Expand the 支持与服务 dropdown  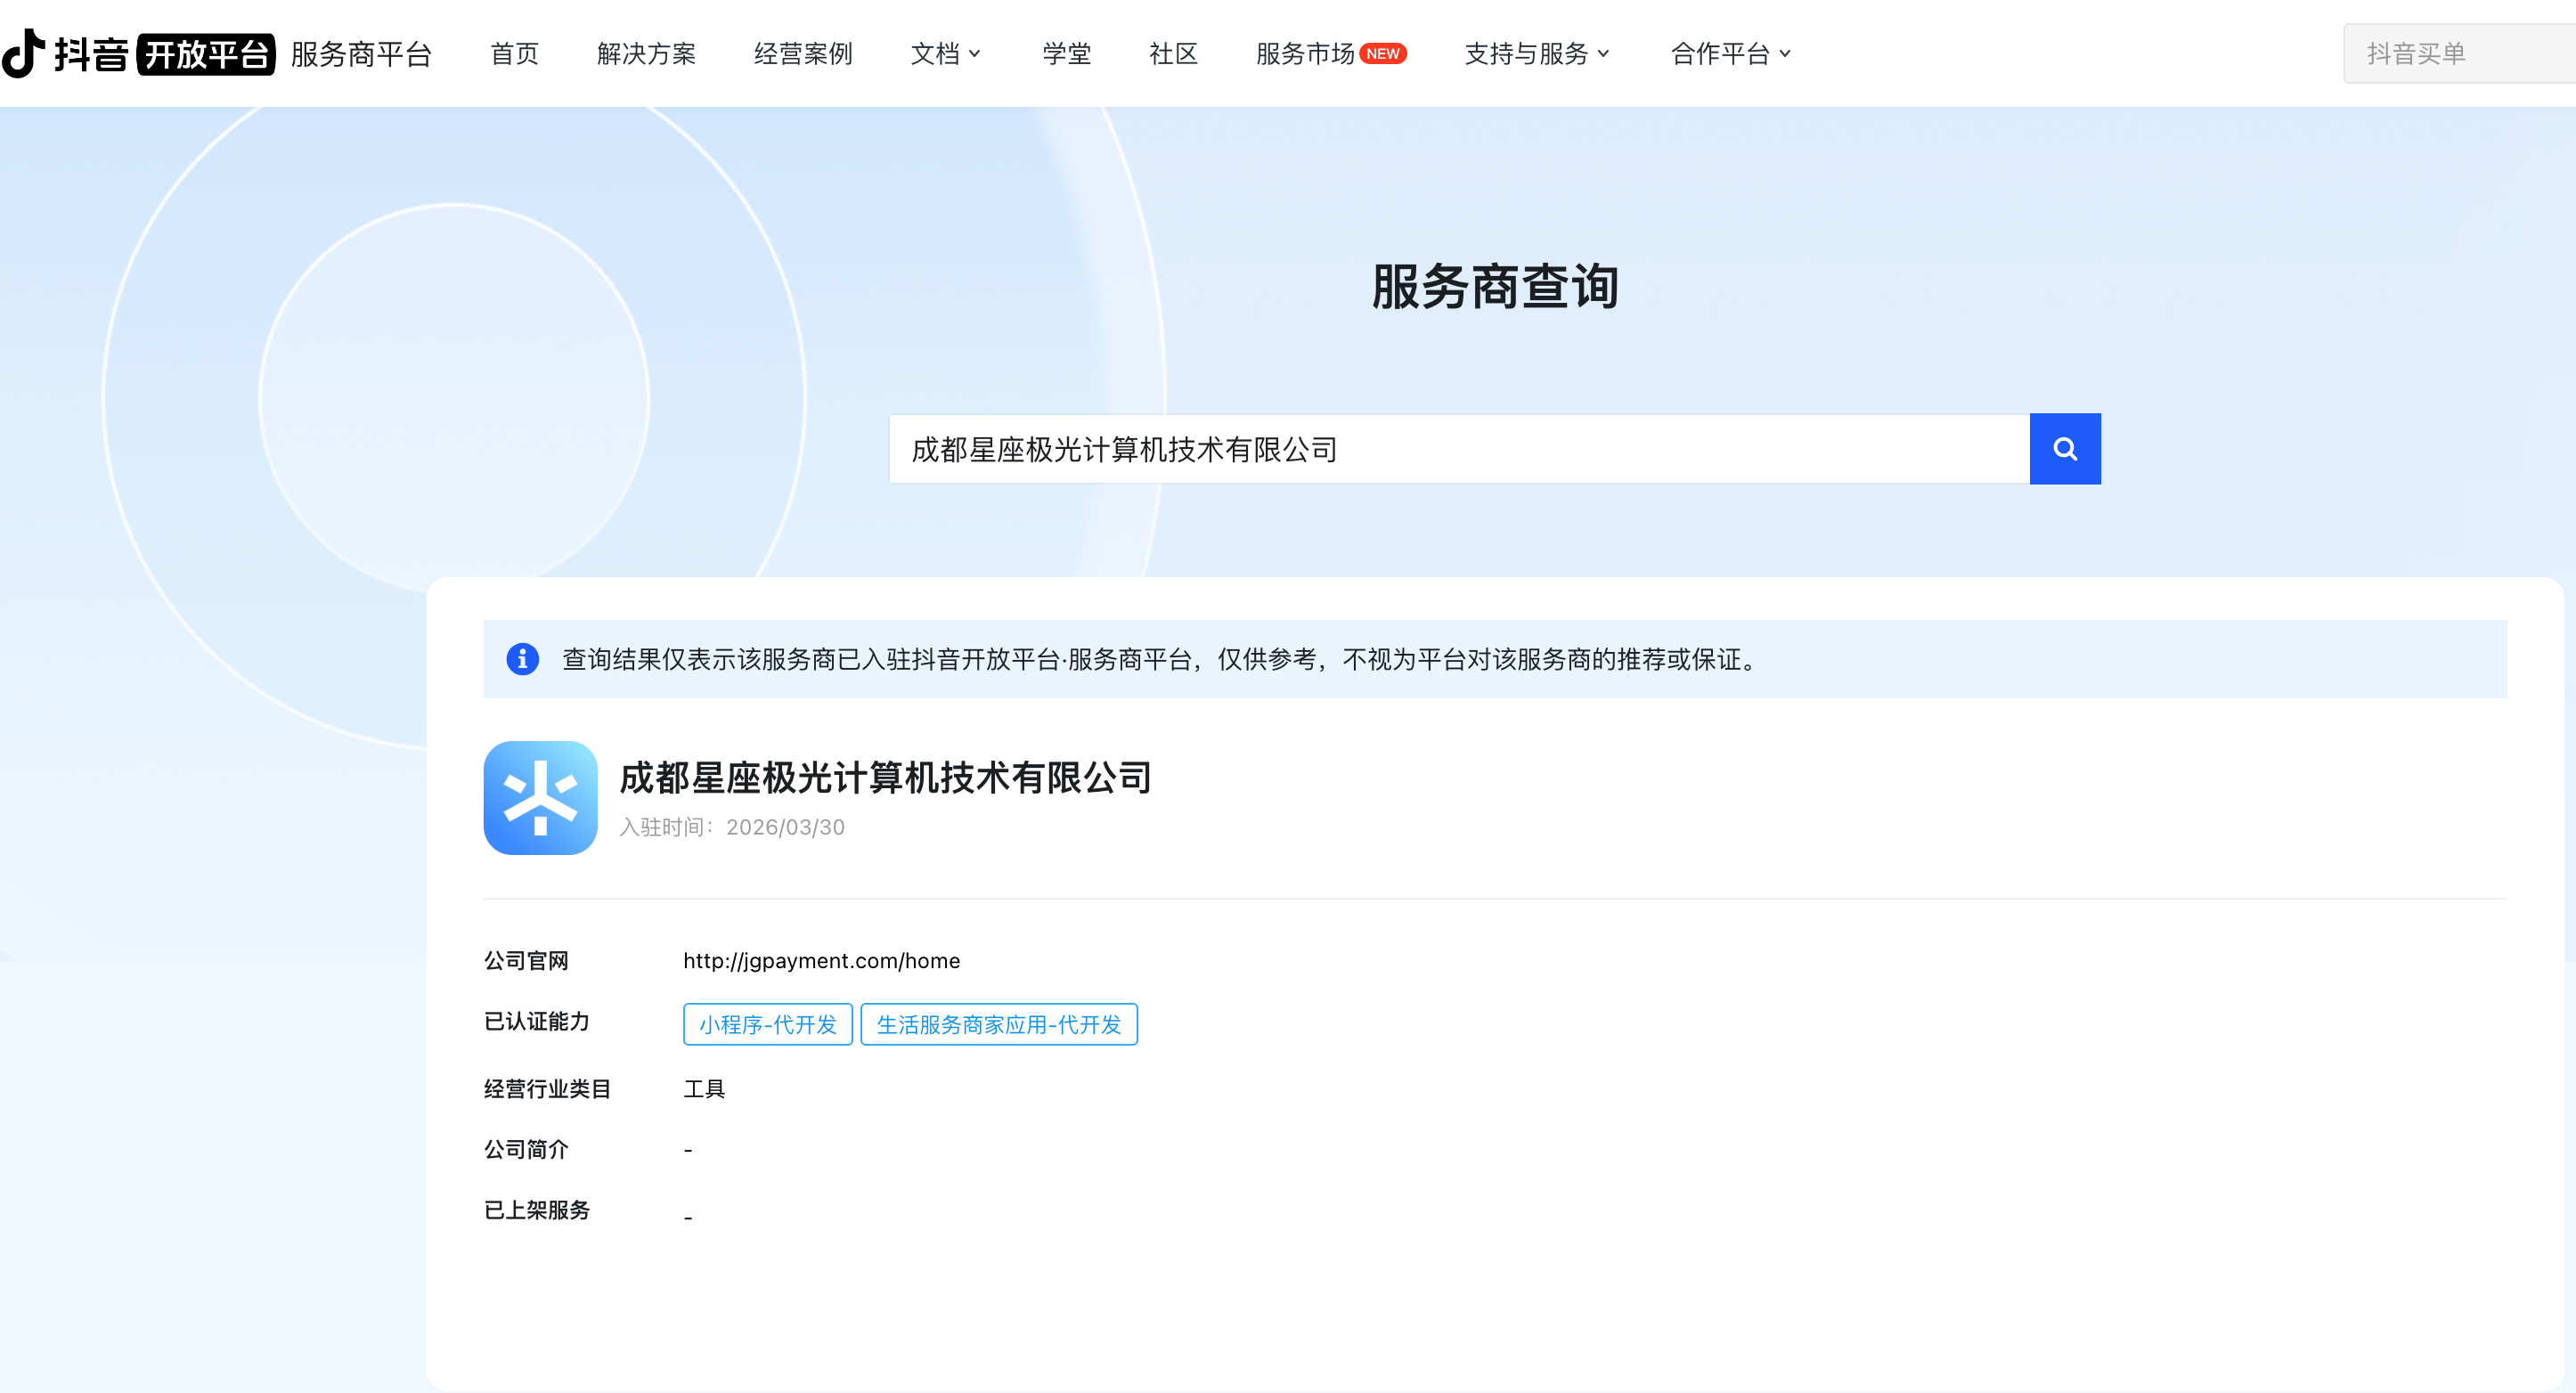1537,53
